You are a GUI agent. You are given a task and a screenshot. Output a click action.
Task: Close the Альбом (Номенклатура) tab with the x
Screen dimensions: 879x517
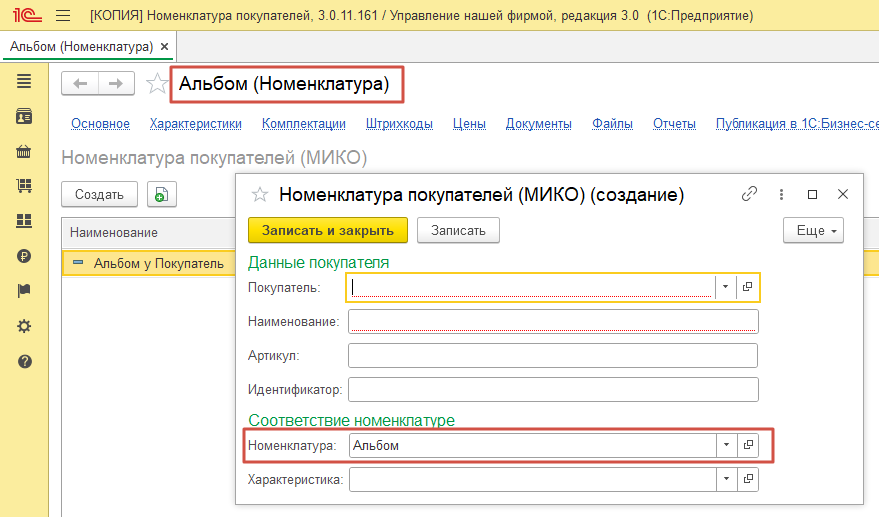click(x=164, y=47)
